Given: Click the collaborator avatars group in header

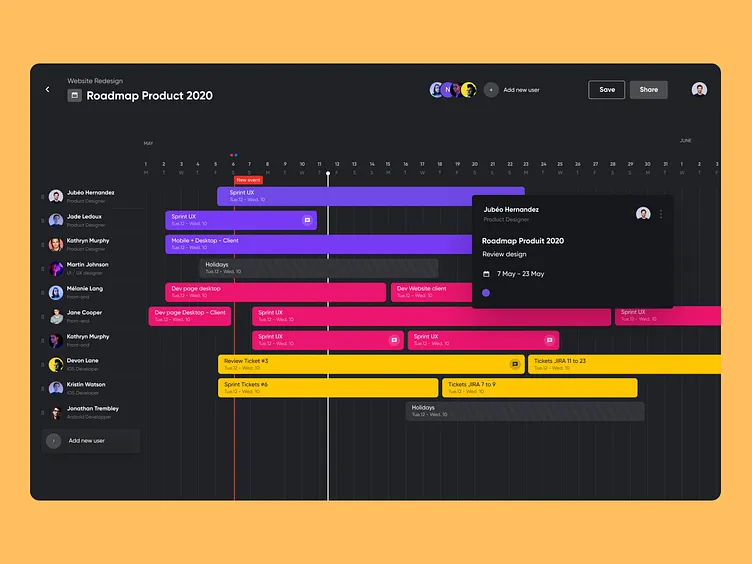Looking at the screenshot, I should (453, 90).
